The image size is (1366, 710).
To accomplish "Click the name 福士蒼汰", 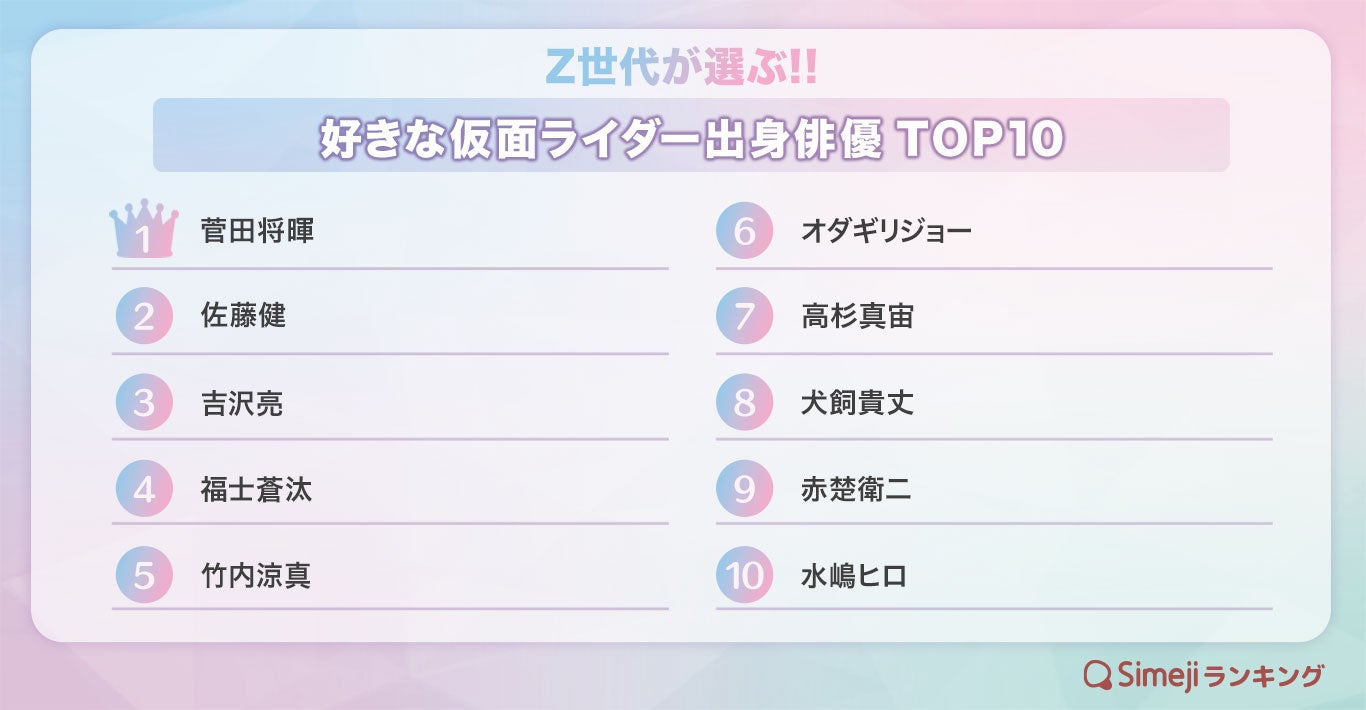I will tap(256, 489).
